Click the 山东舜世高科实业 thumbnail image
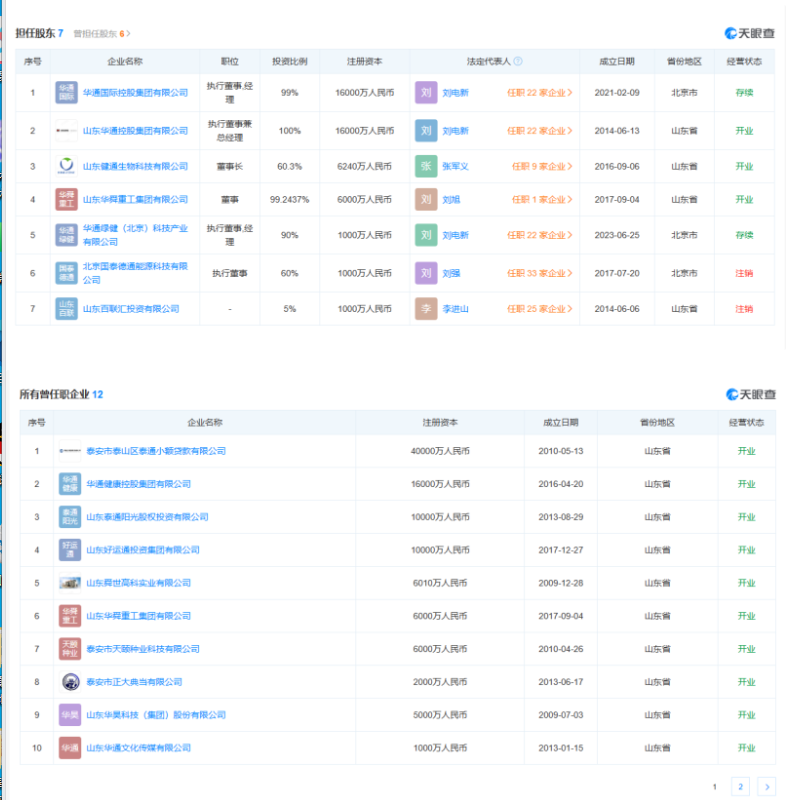 pos(70,583)
